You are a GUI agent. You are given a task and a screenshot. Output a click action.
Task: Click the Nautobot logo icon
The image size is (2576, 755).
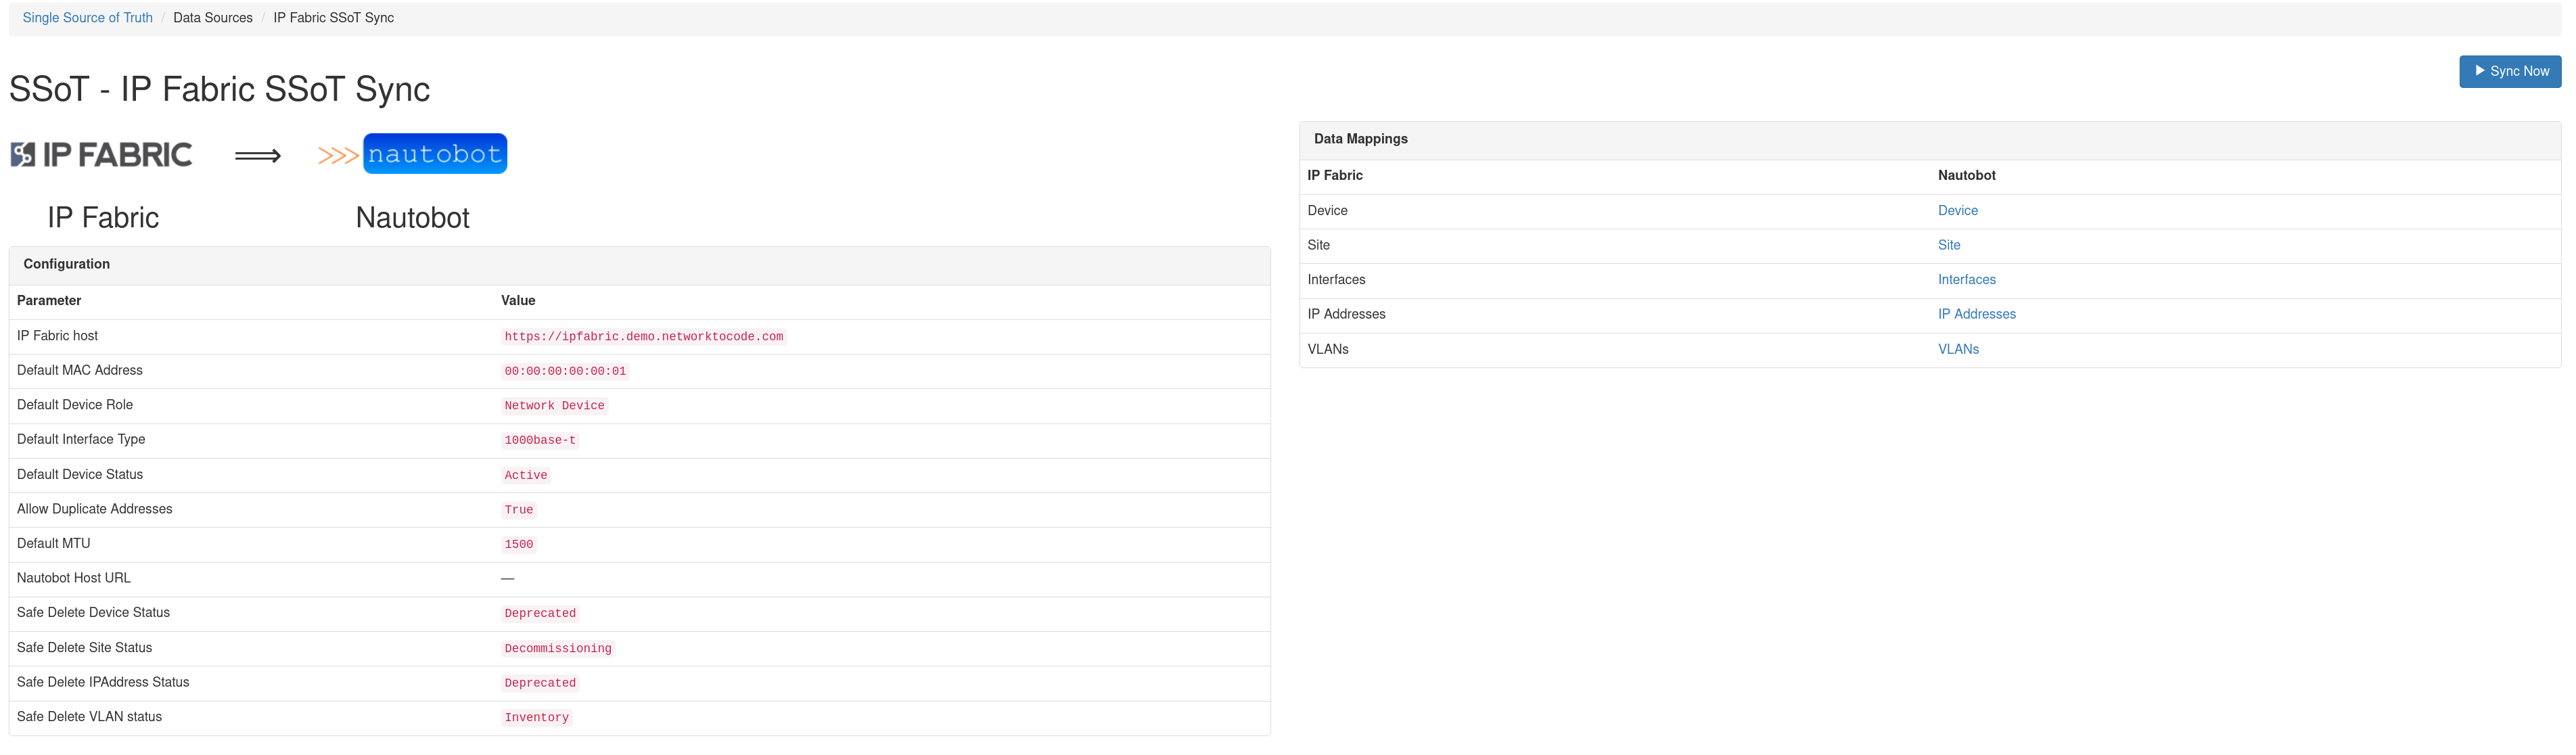(434, 153)
